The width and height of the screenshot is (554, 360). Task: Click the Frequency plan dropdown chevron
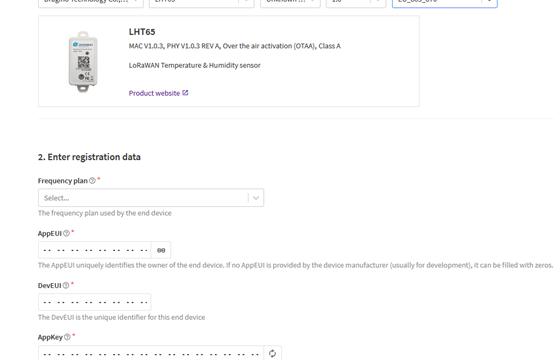tap(256, 198)
